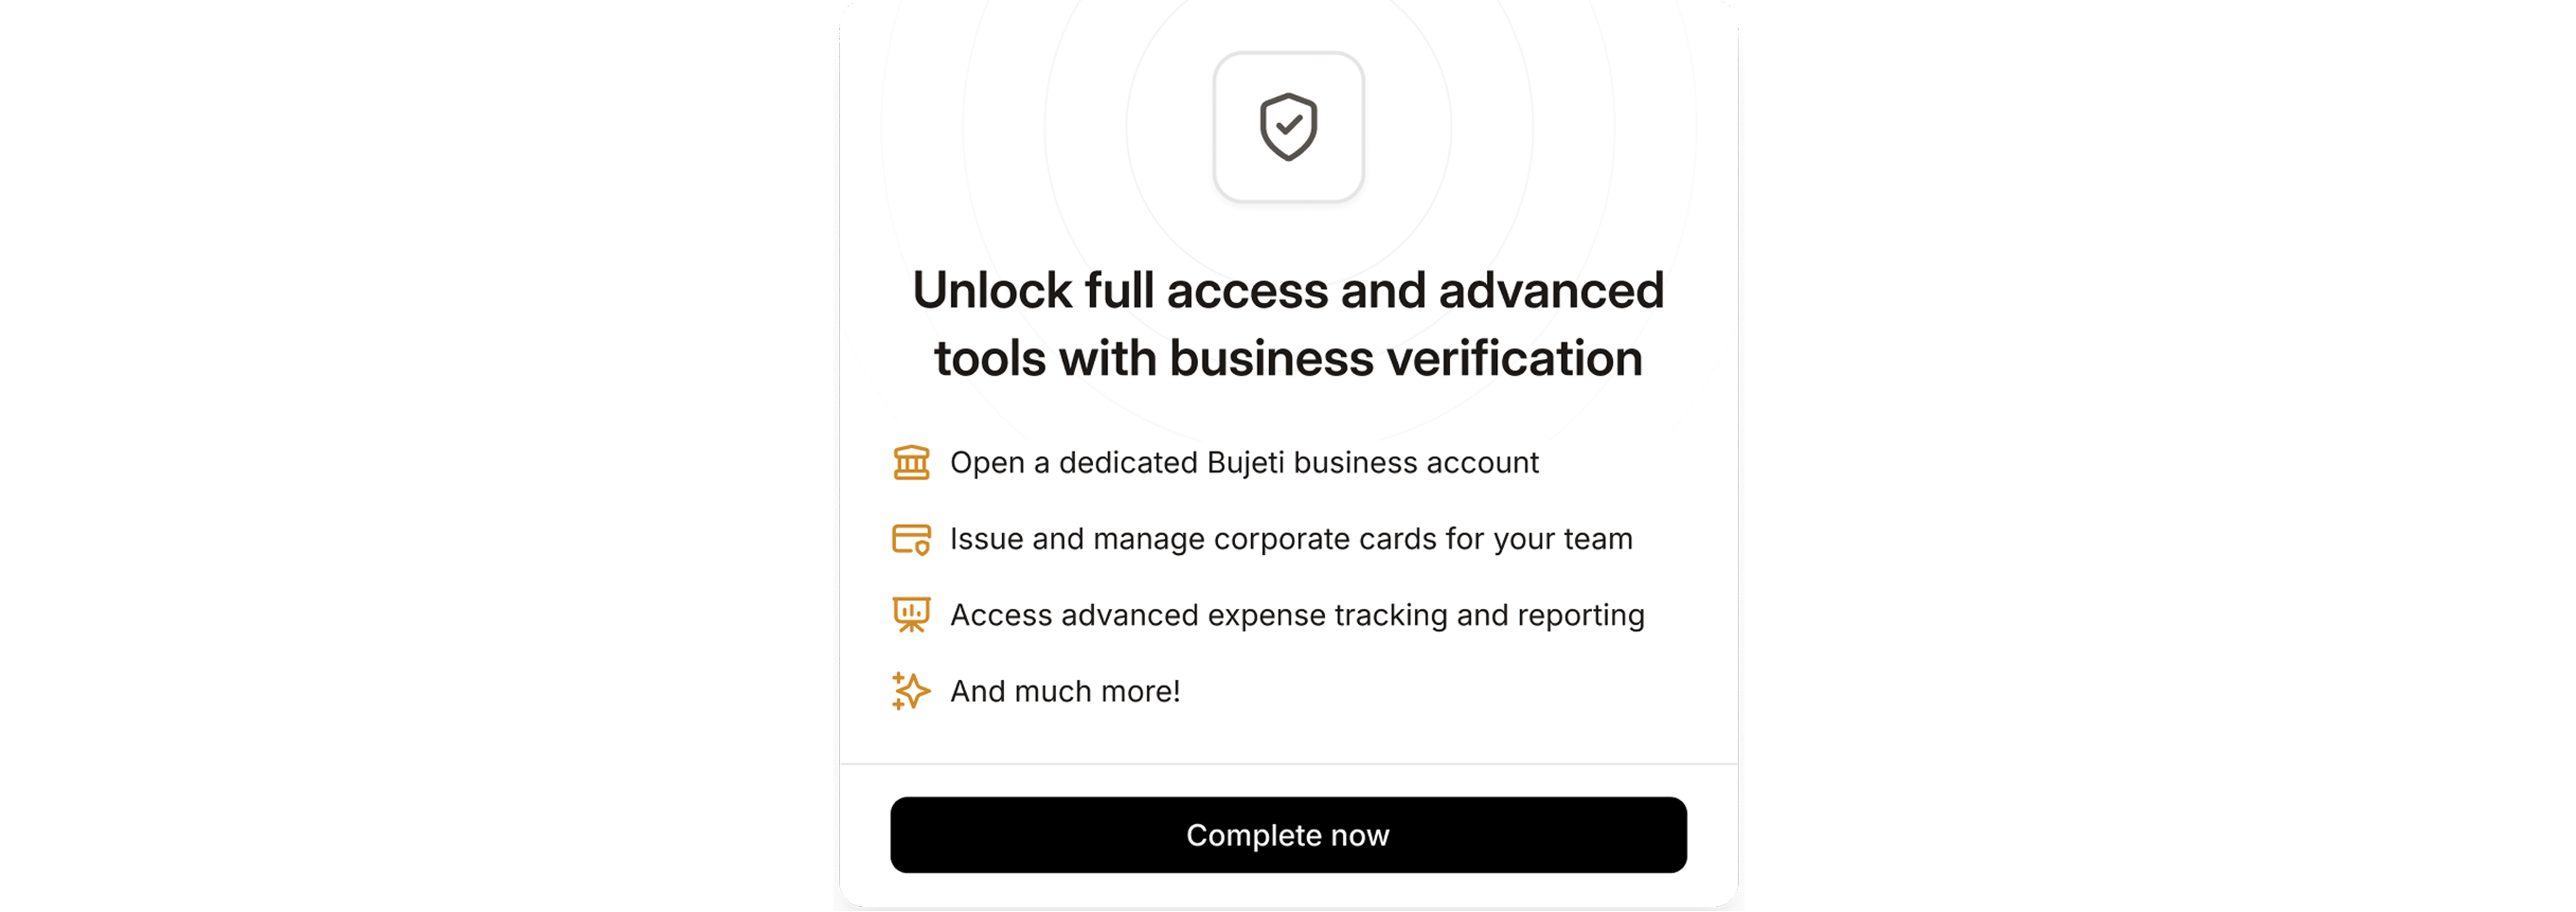Click the word 'Bujeti' in the first benefit
Viewport: 2576px width, 912px height.
tap(1245, 463)
